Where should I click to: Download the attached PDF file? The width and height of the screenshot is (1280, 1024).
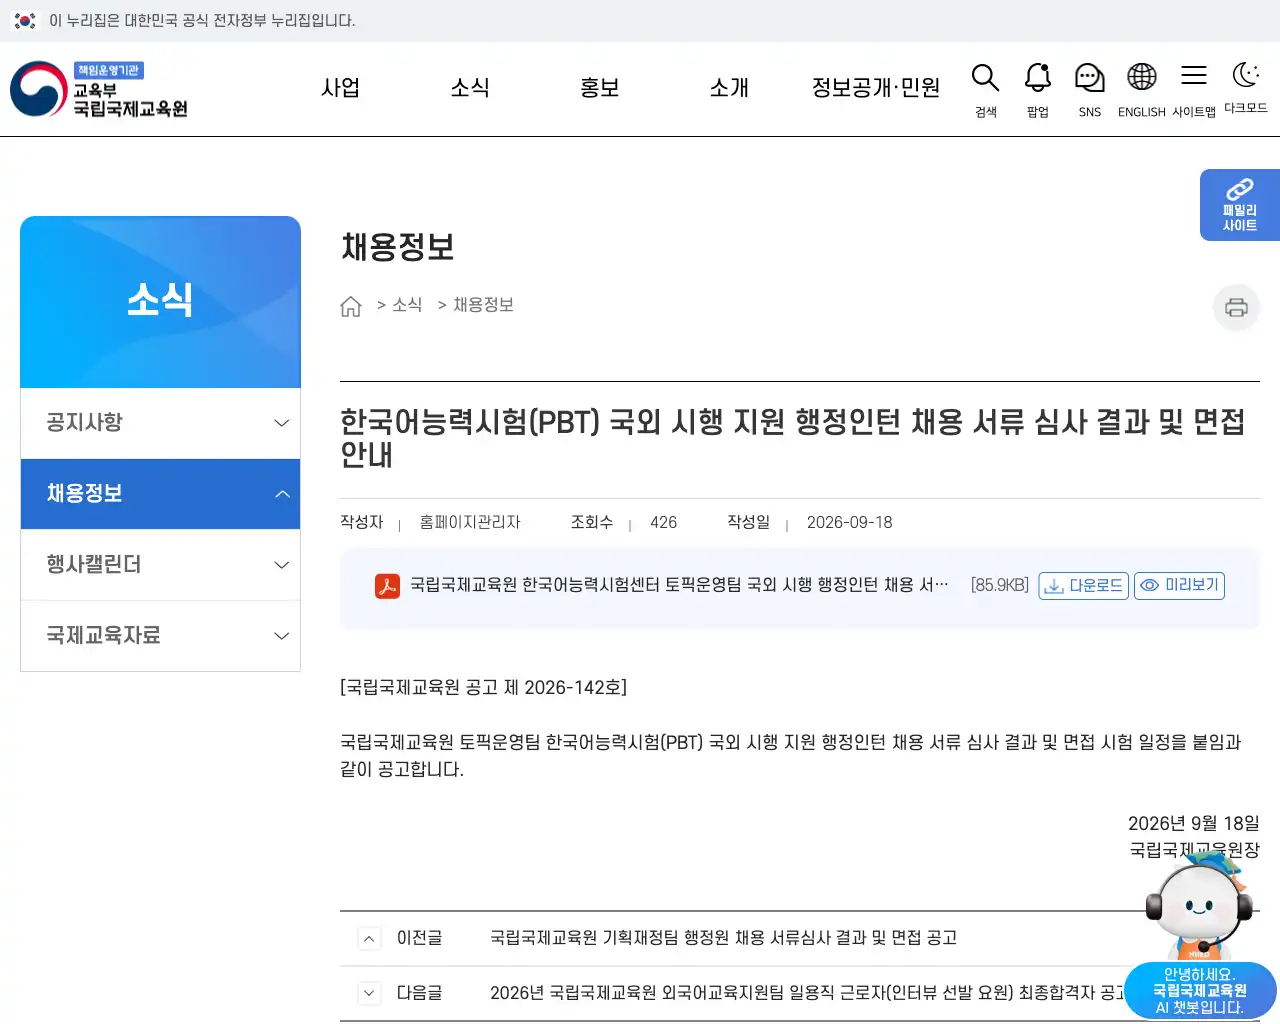[1084, 586]
